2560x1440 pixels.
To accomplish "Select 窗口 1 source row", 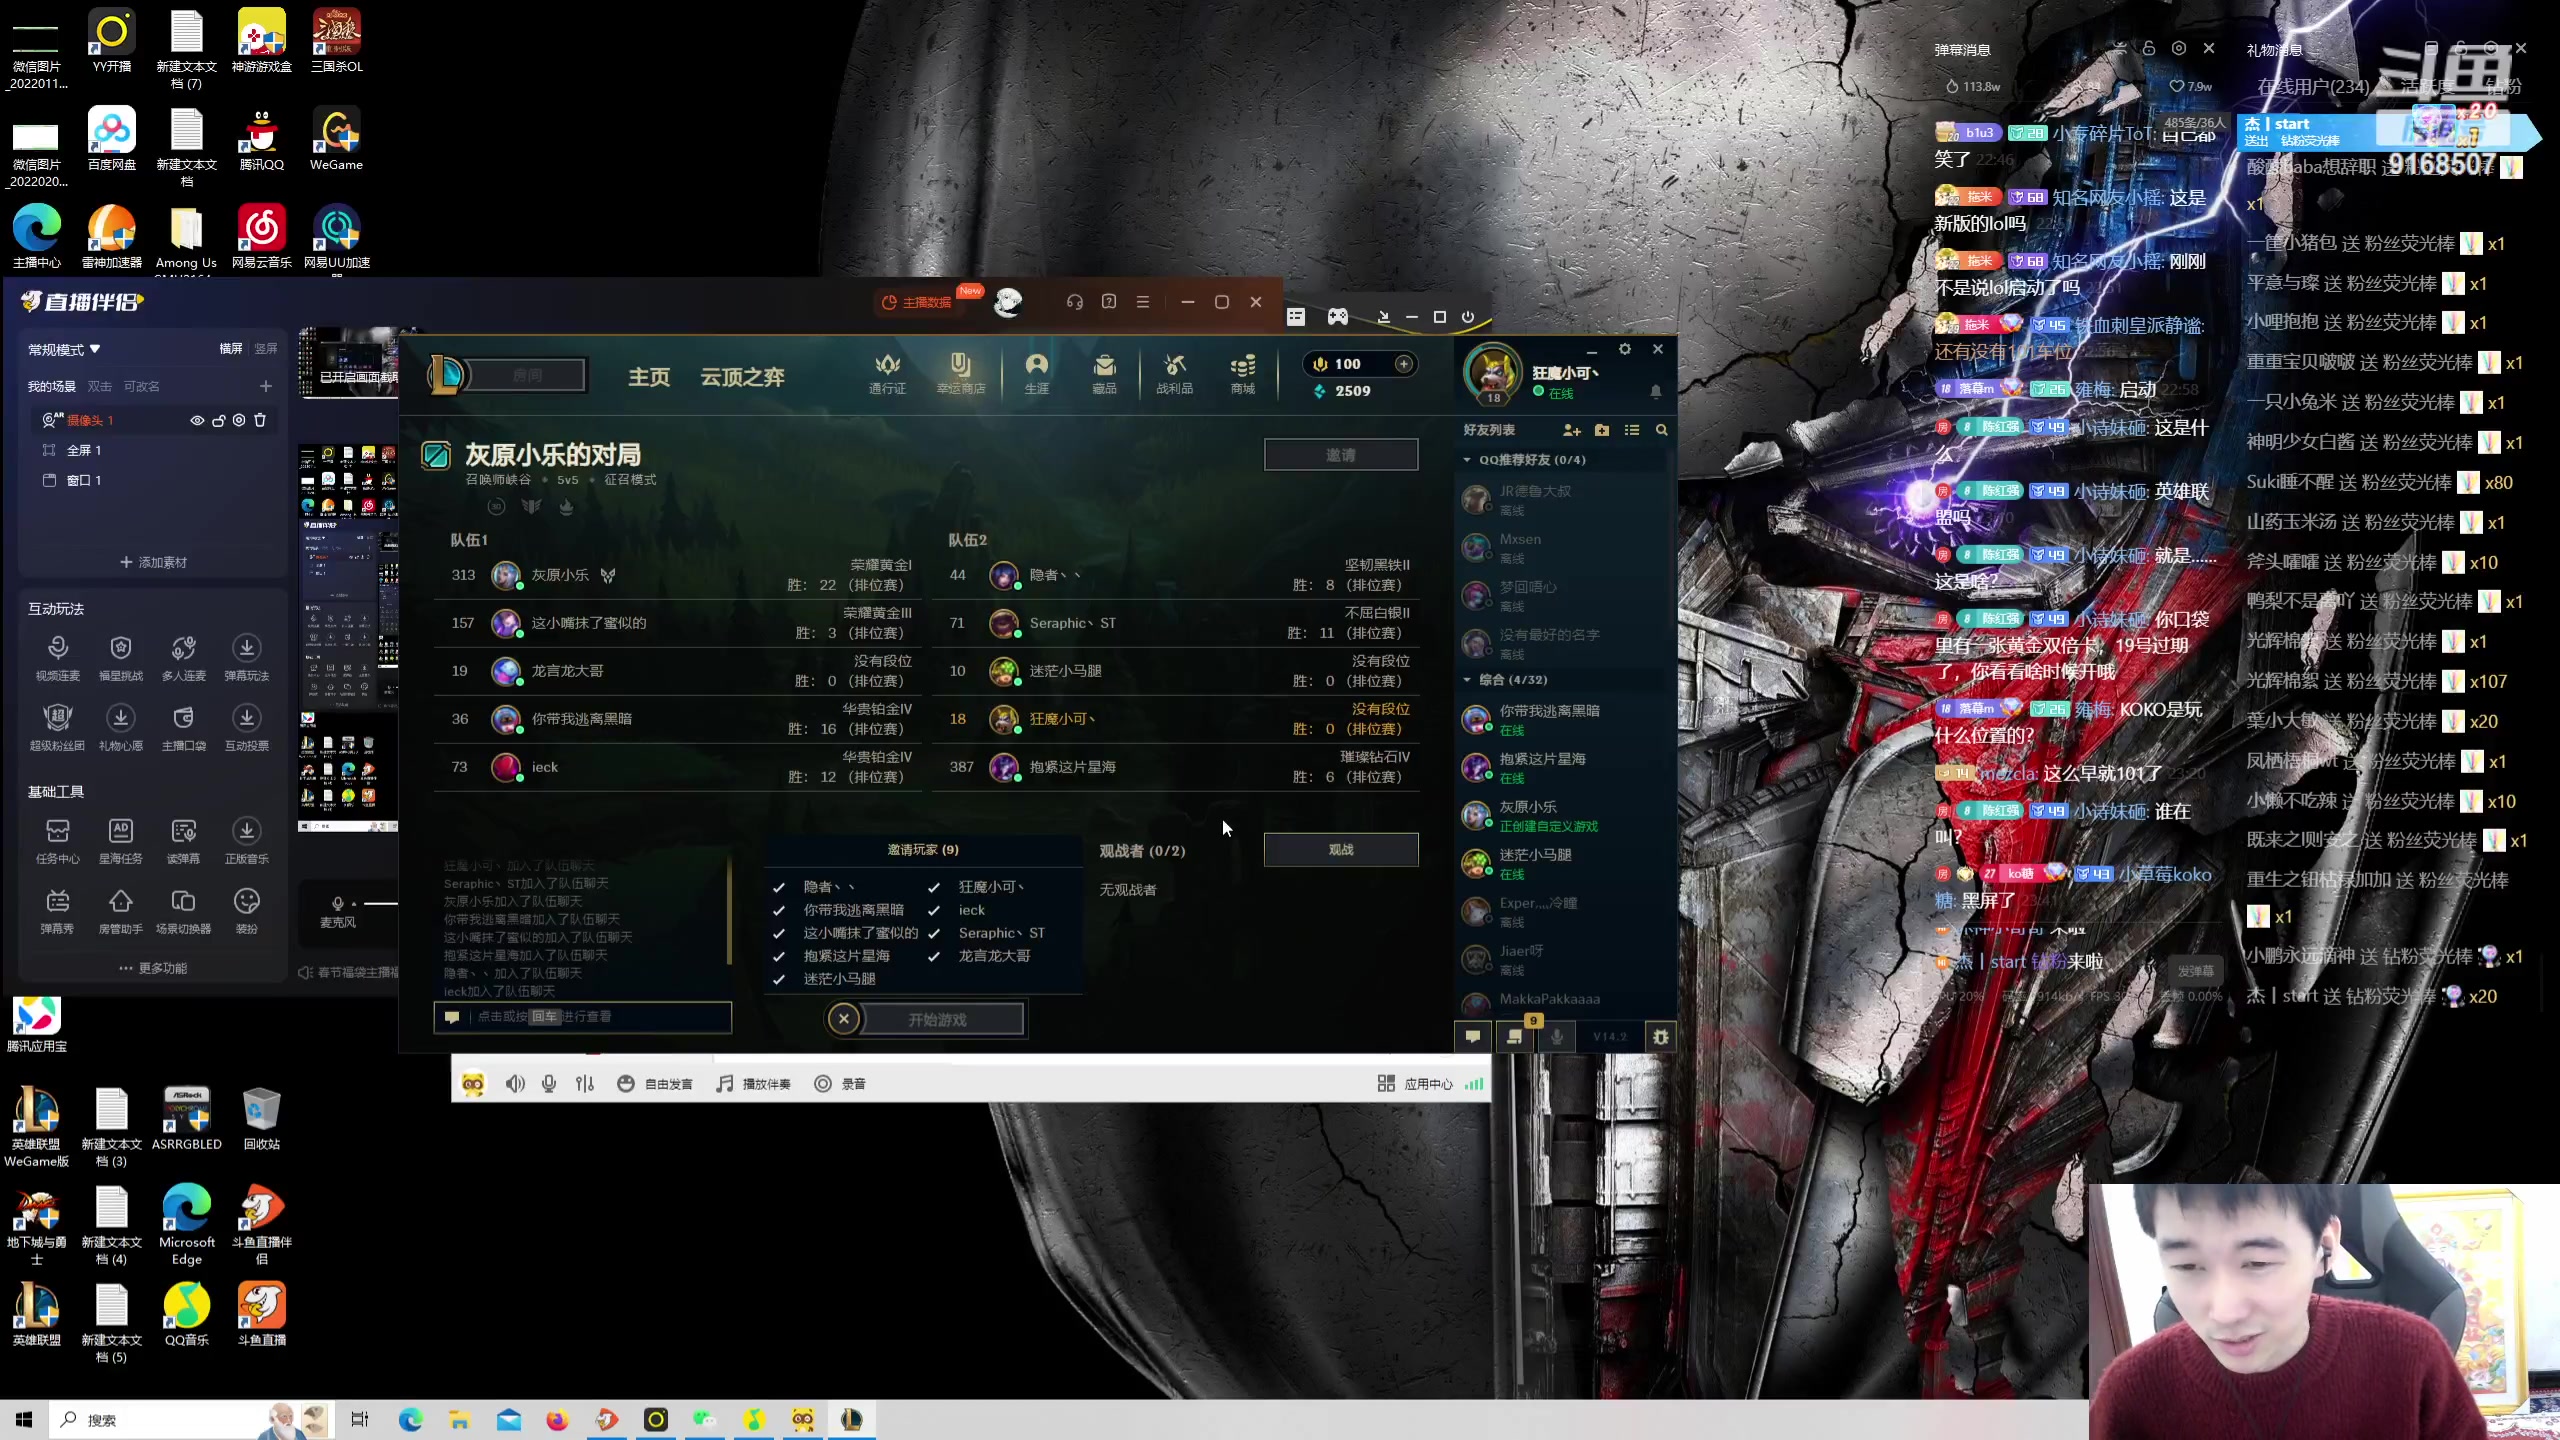I will tap(153, 481).
